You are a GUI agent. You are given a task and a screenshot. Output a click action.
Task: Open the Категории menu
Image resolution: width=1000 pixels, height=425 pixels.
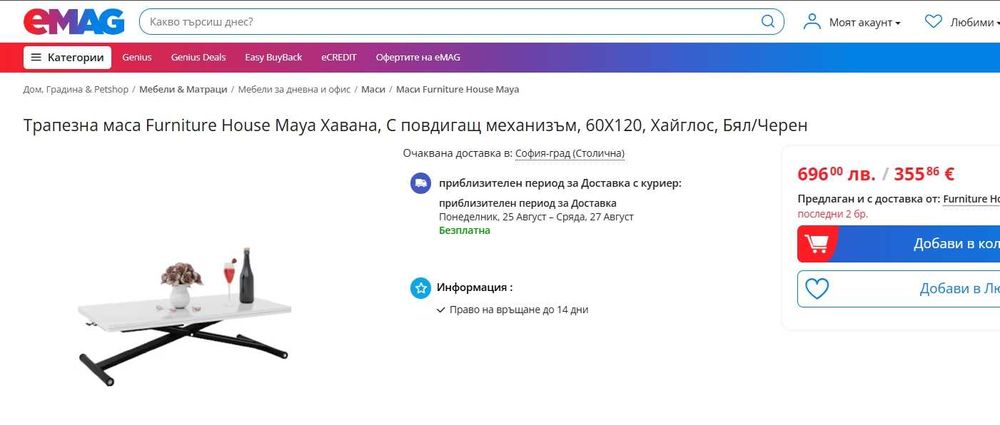tap(68, 57)
